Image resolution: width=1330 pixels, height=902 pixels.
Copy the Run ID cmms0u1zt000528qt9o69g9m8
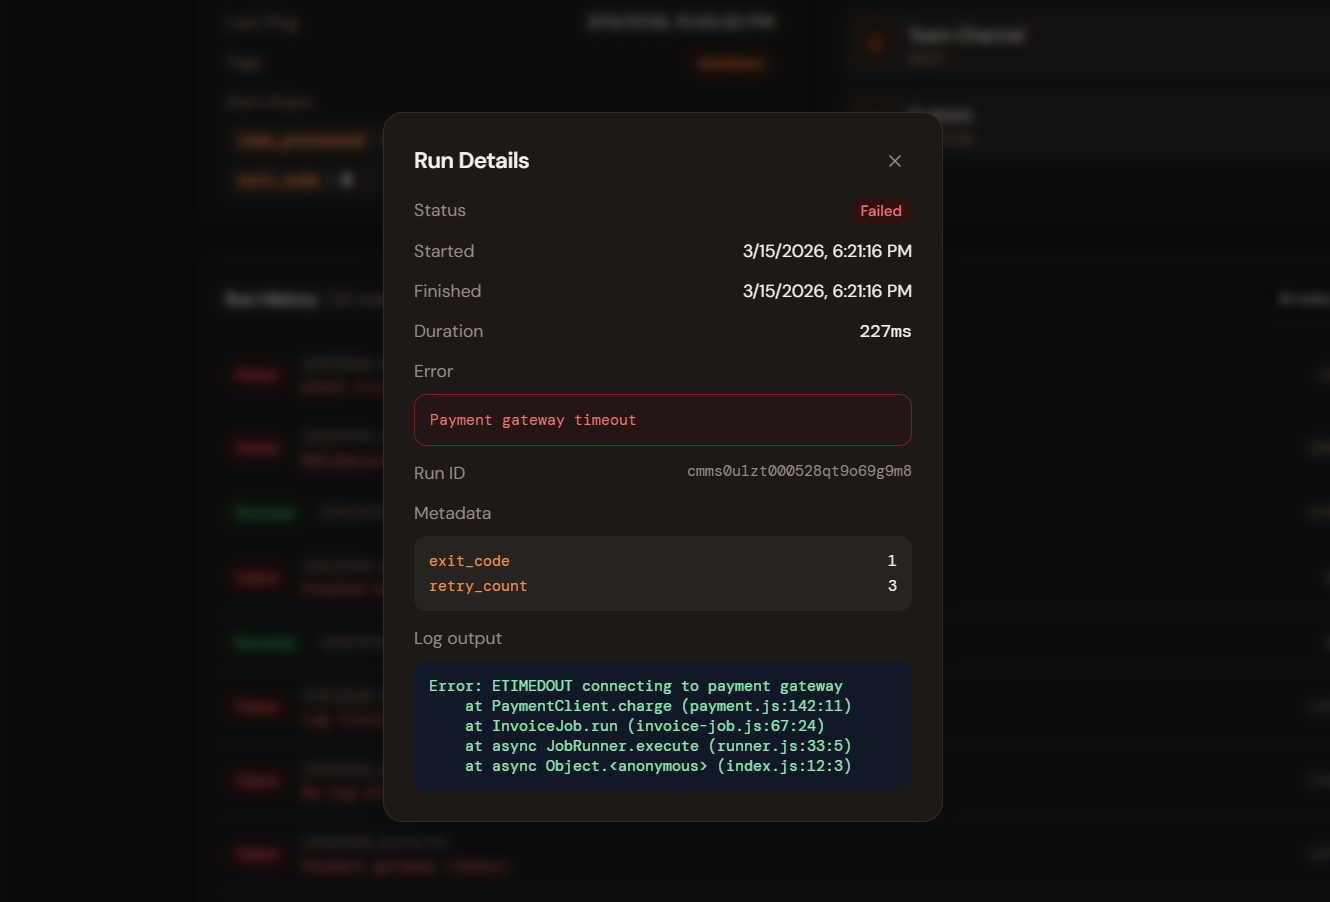coord(799,470)
